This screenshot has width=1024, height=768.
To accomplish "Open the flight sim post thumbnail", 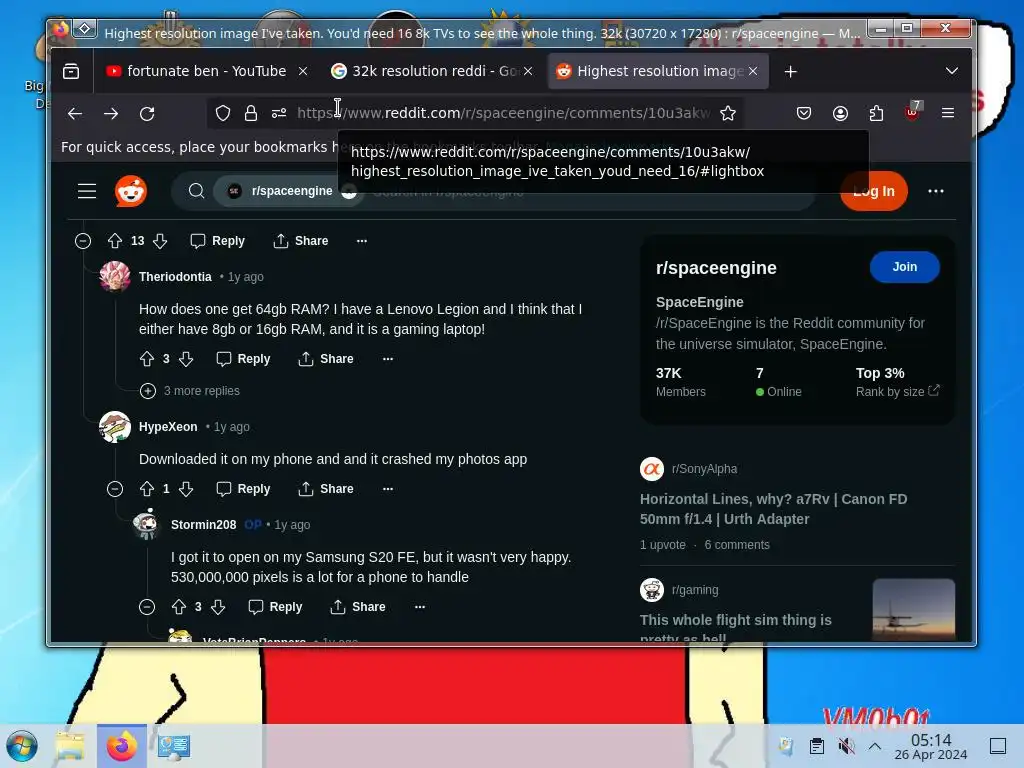I will tap(914, 609).
